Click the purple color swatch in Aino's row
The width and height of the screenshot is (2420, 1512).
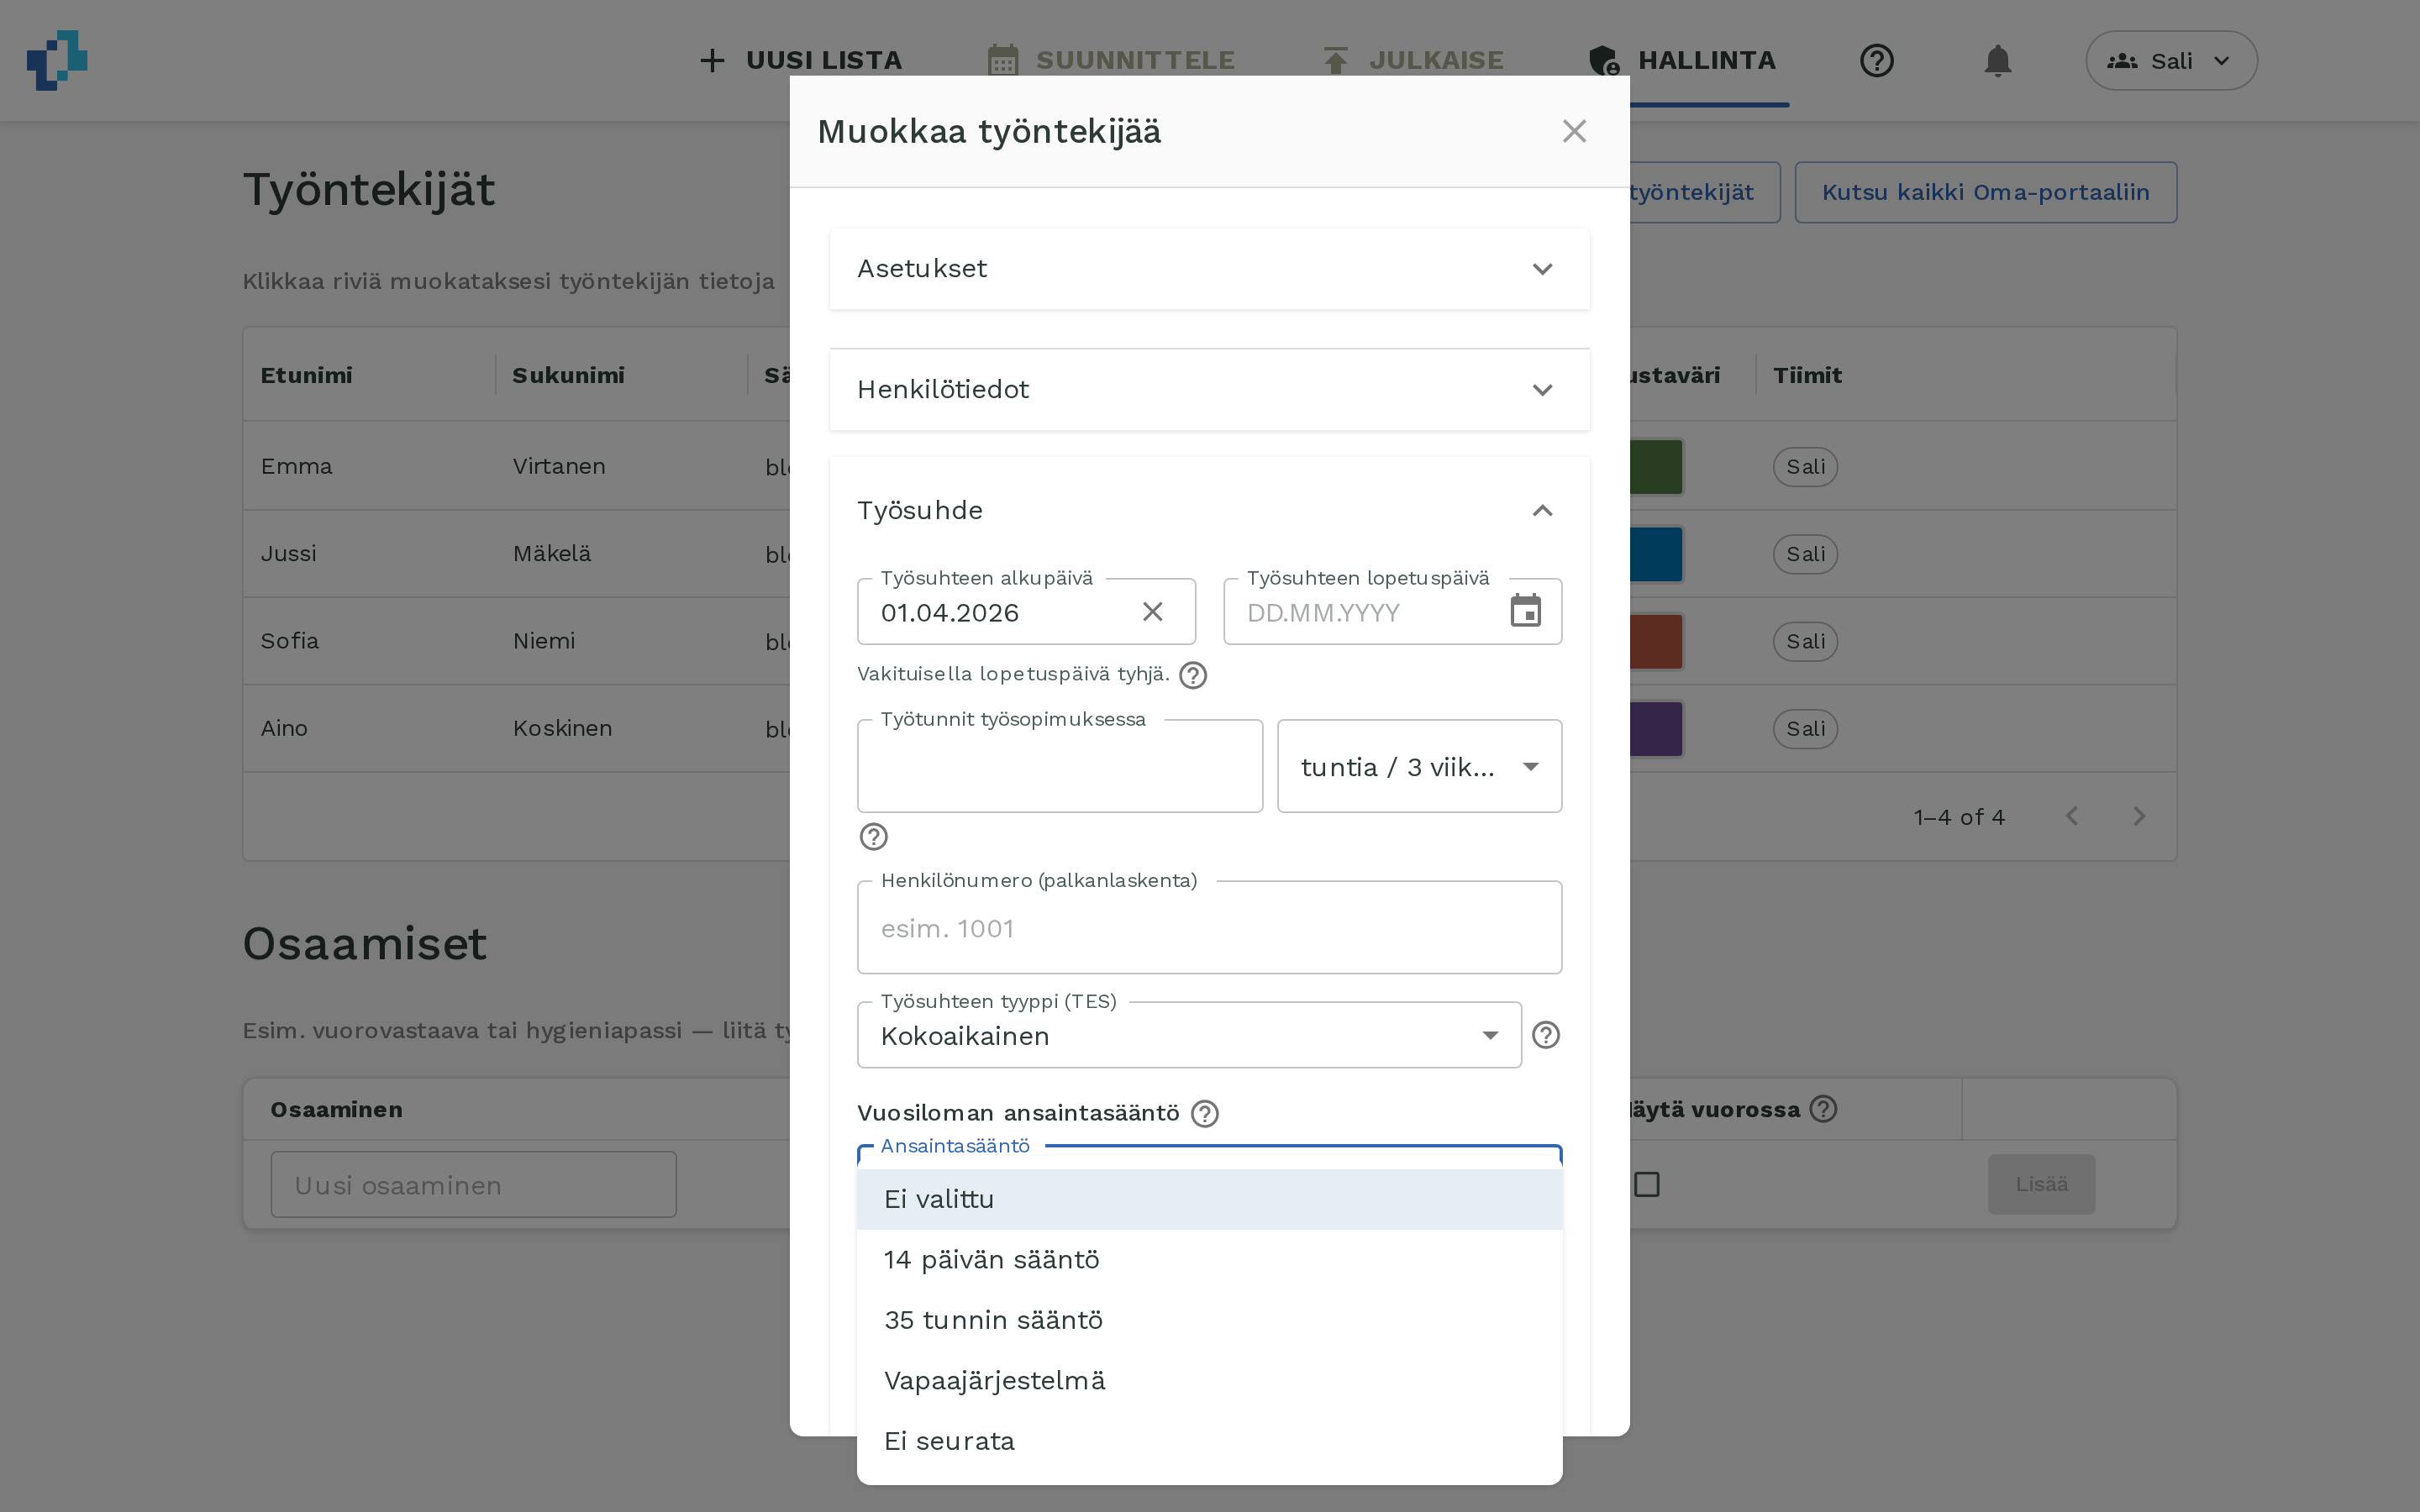tap(1656, 729)
